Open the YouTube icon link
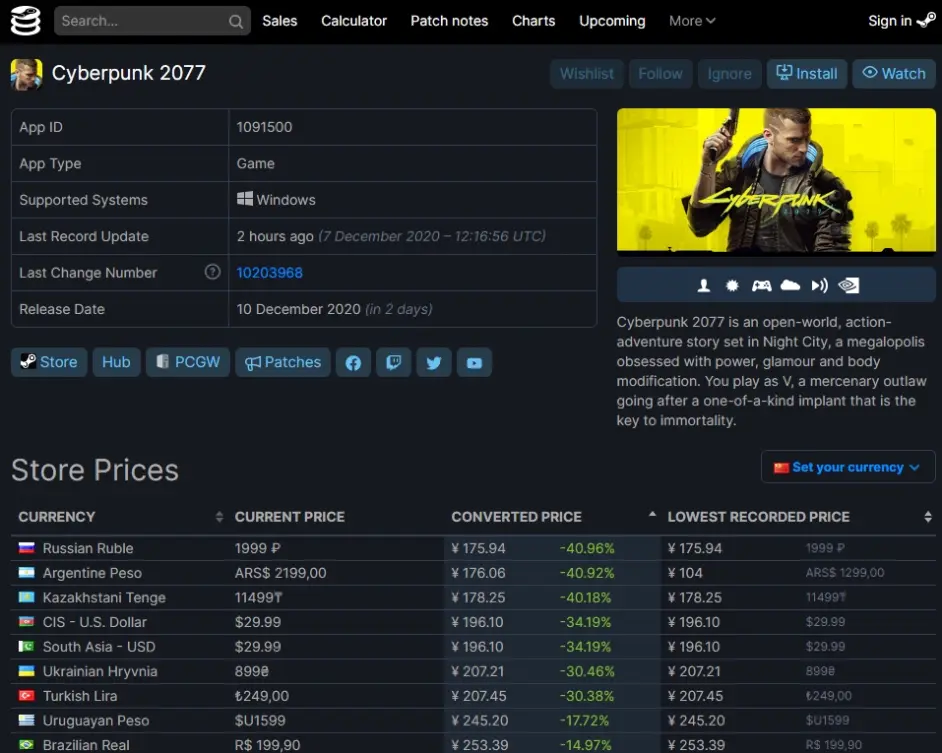 click(x=474, y=362)
